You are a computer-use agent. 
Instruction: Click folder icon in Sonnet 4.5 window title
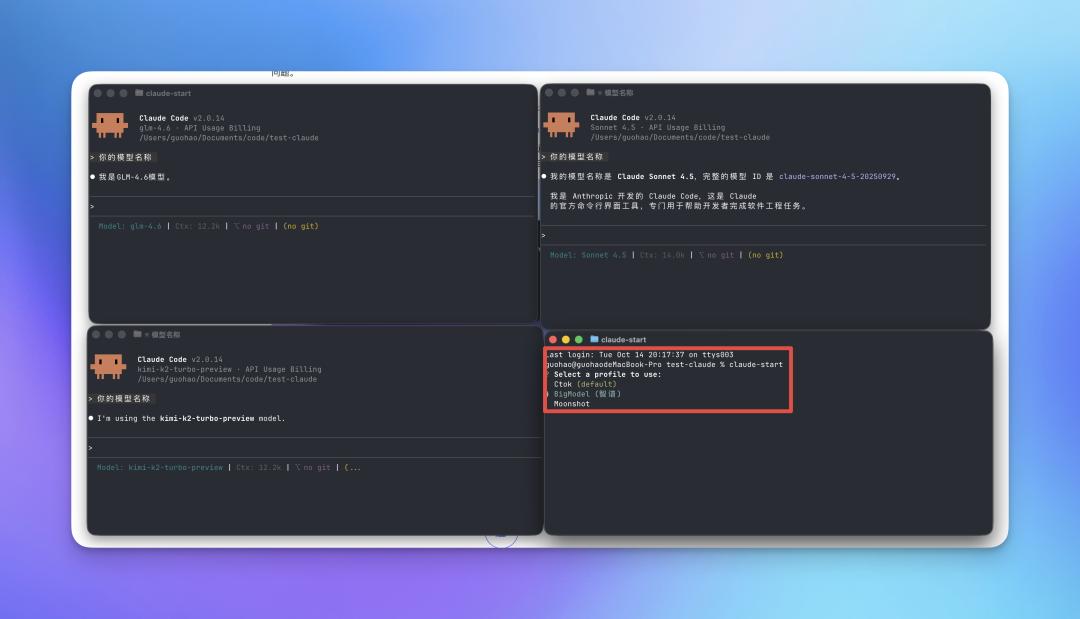pyautogui.click(x=590, y=92)
